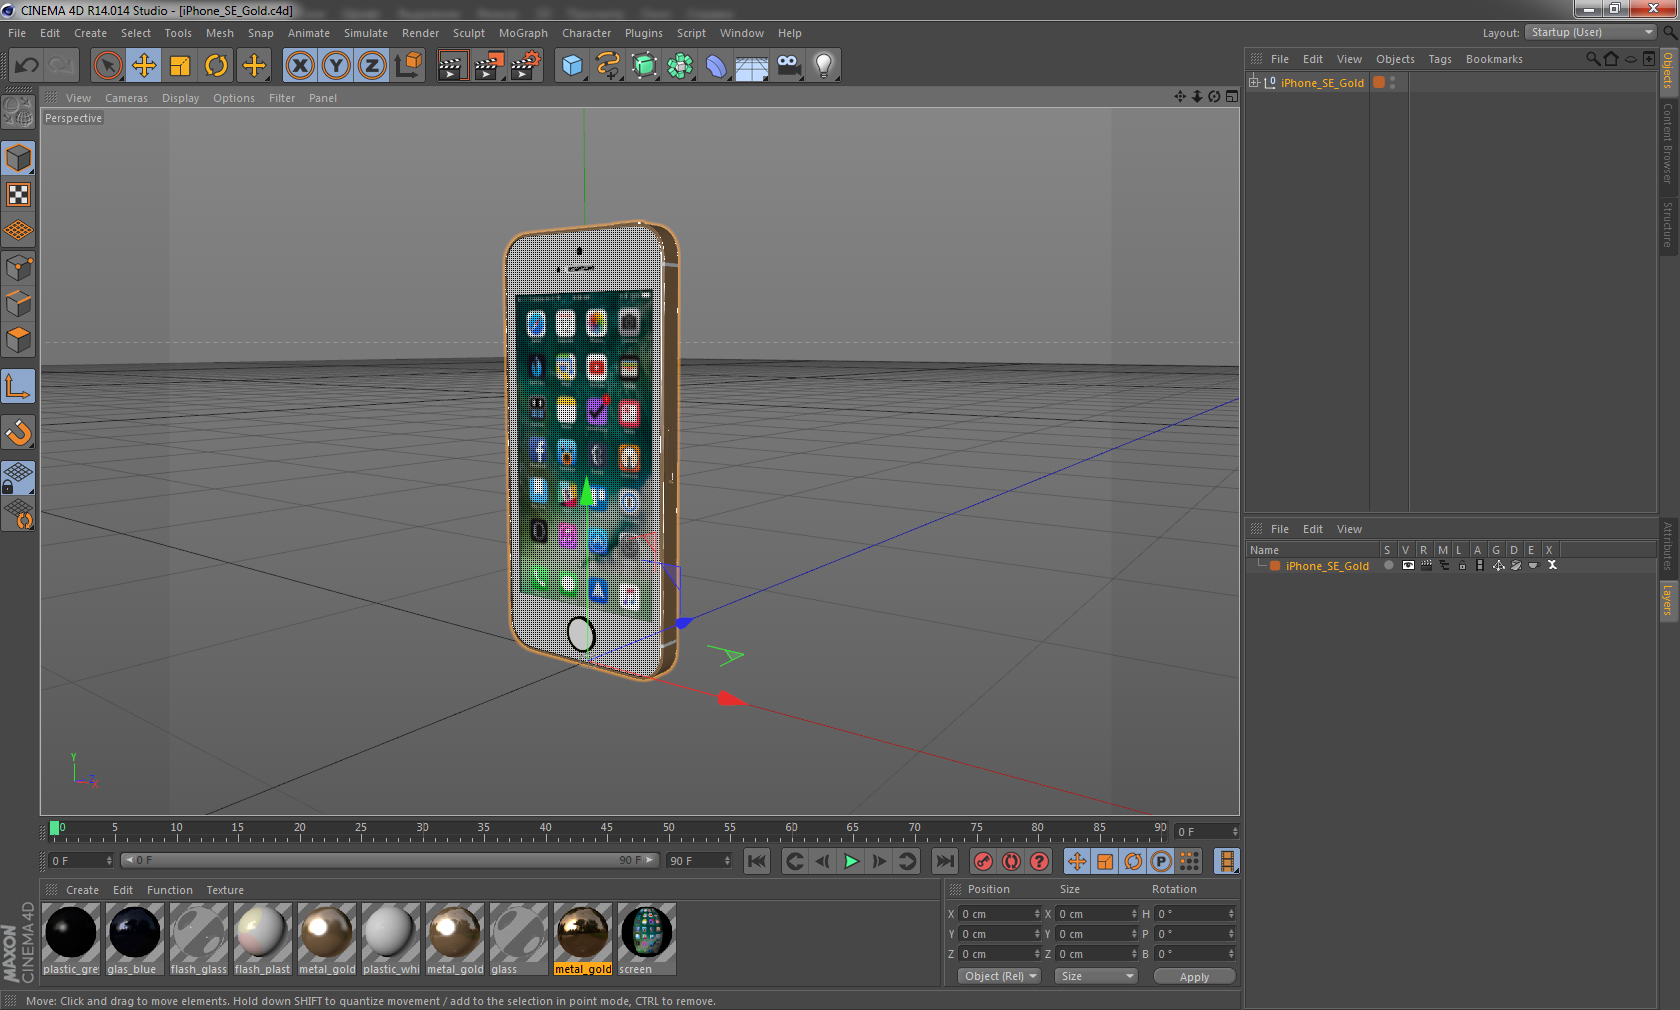Click the Undo arrow icon
This screenshot has width=1680, height=1010.
pos(27,66)
